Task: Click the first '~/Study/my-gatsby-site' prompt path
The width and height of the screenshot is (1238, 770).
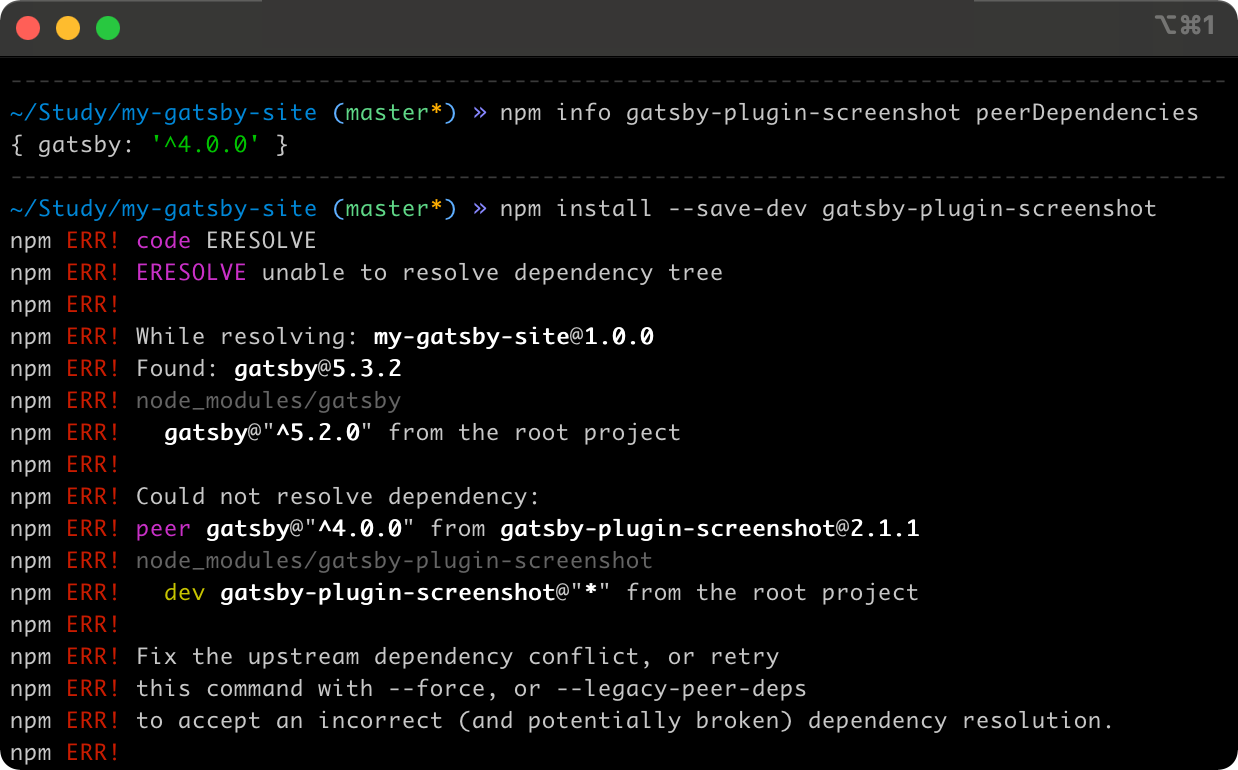Action: click(x=163, y=113)
